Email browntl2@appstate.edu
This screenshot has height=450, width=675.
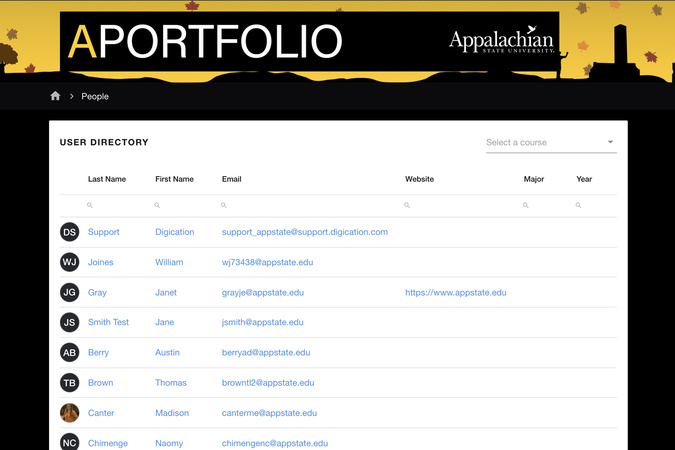268,383
